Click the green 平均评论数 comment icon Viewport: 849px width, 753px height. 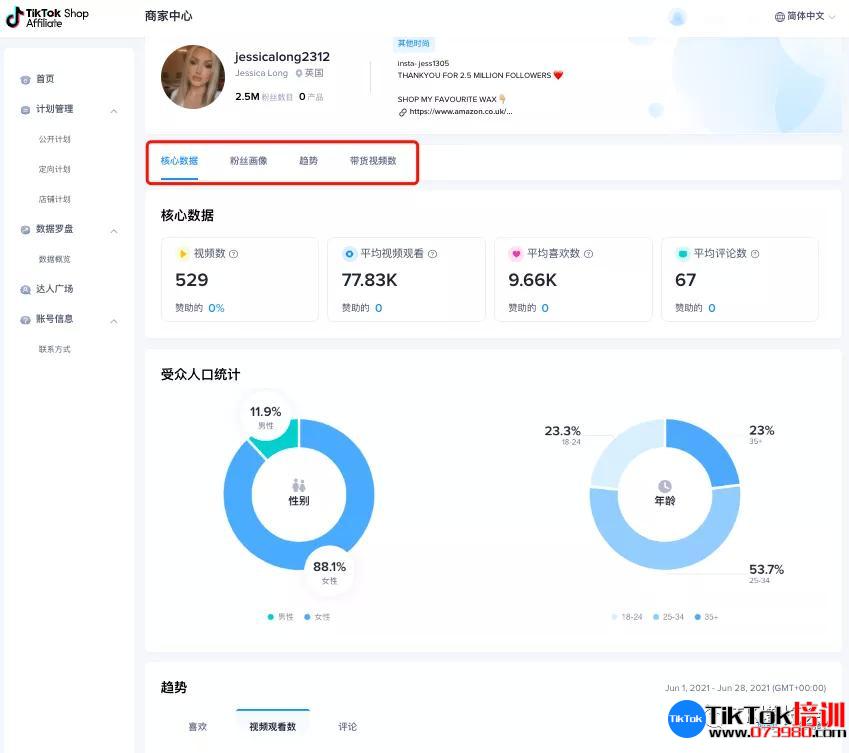(x=683, y=254)
